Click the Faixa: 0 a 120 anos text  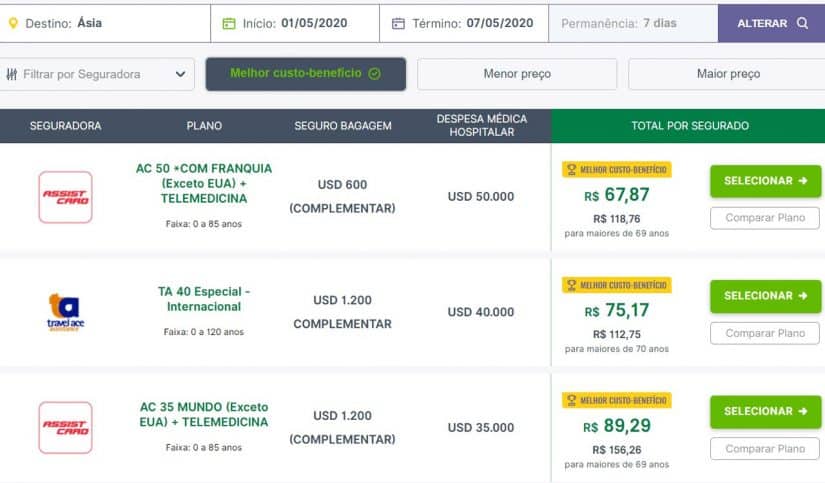204,332
